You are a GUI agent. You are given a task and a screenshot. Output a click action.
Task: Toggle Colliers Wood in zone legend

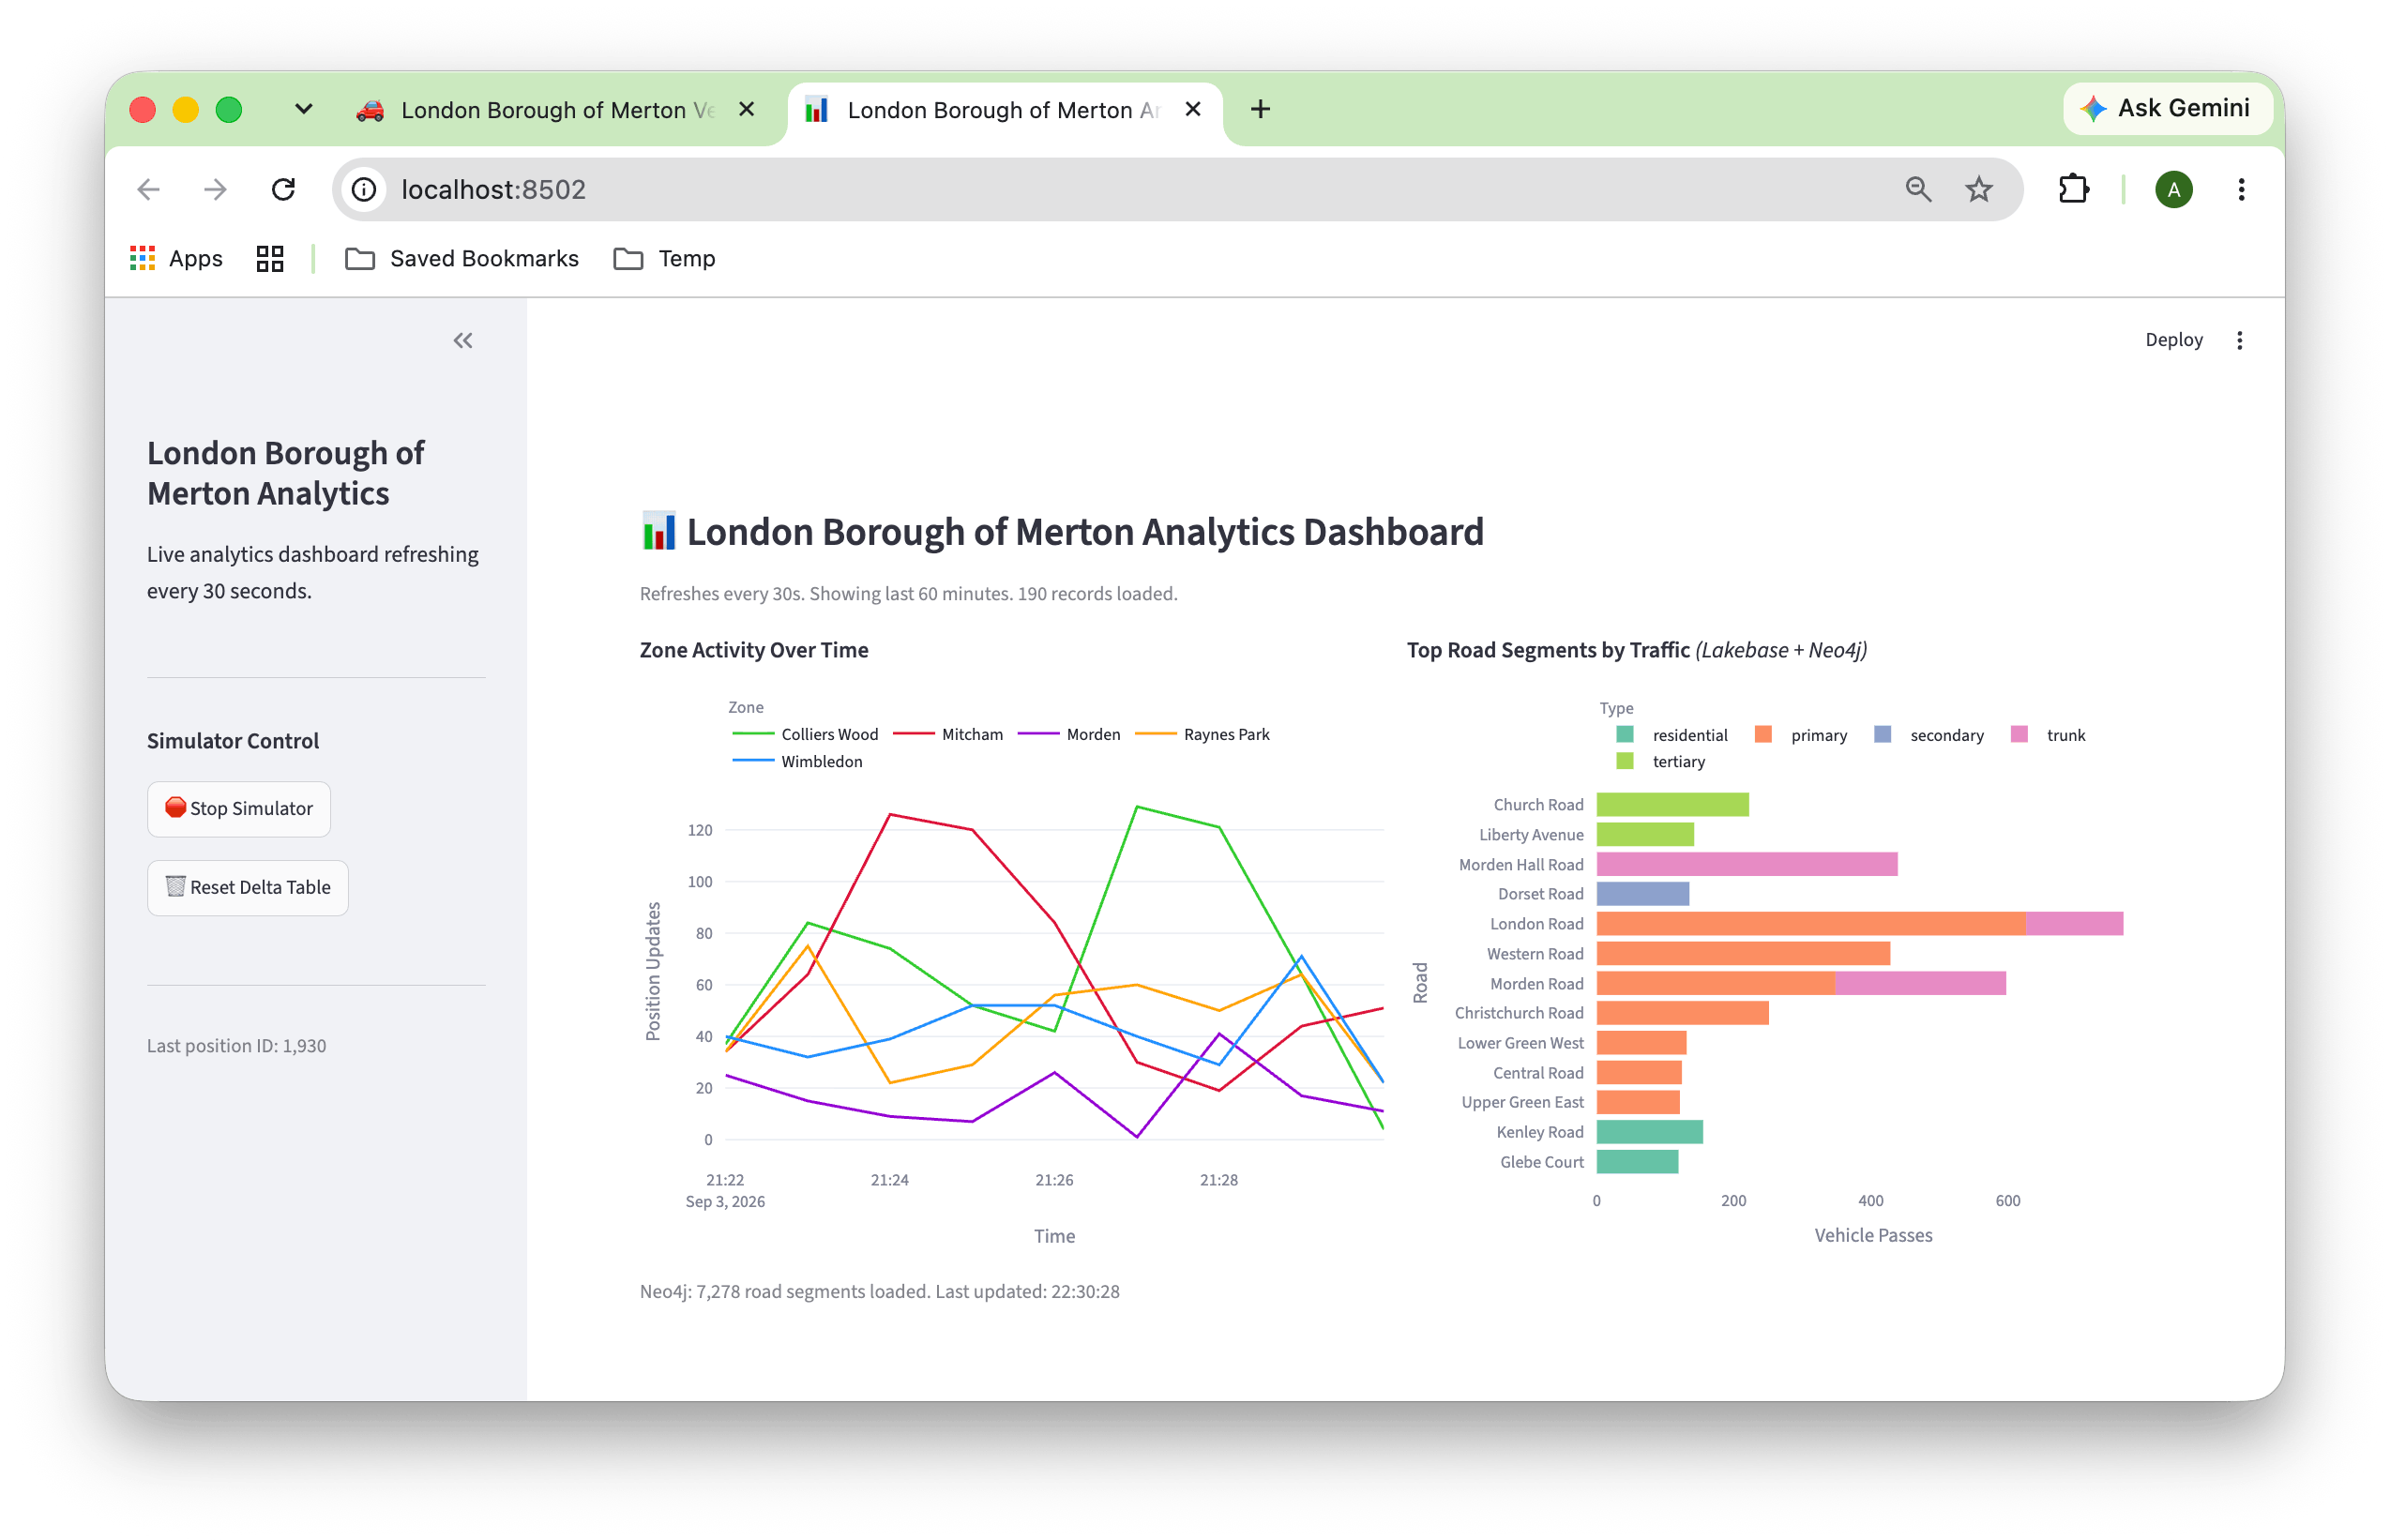click(x=806, y=734)
